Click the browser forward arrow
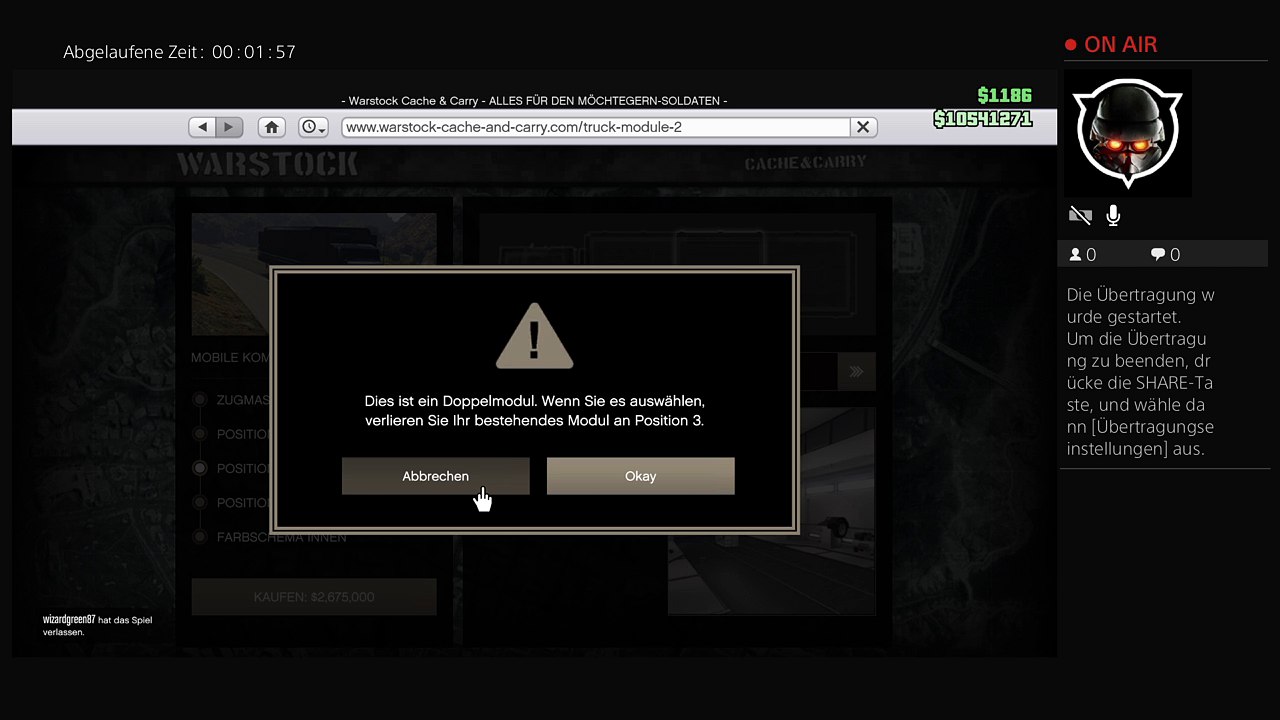The height and width of the screenshot is (720, 1280). [x=230, y=127]
